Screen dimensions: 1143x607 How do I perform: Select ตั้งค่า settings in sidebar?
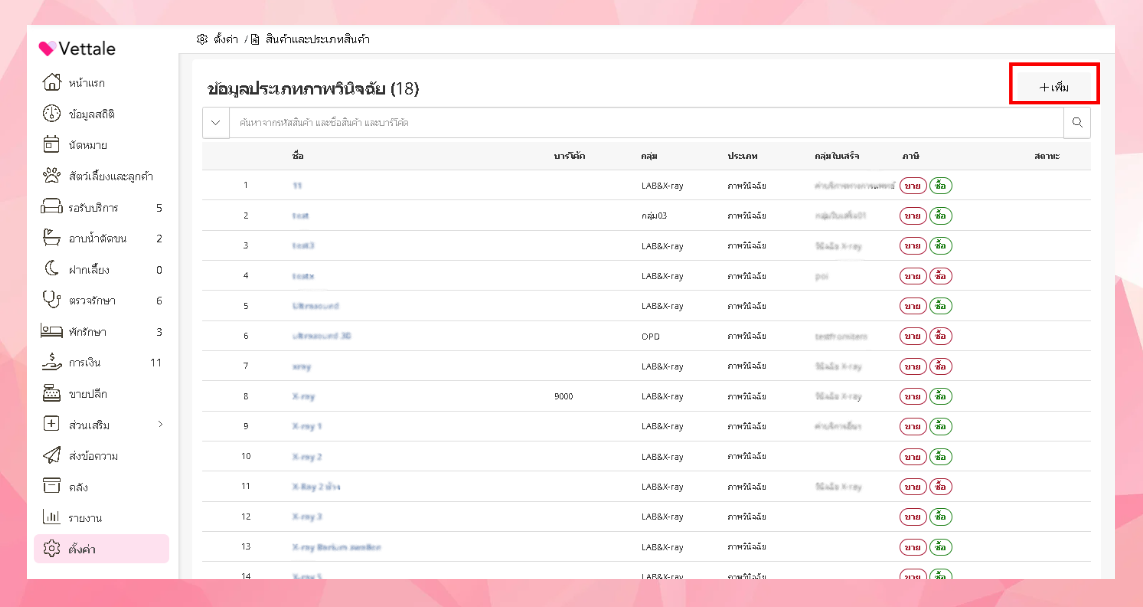click(101, 549)
